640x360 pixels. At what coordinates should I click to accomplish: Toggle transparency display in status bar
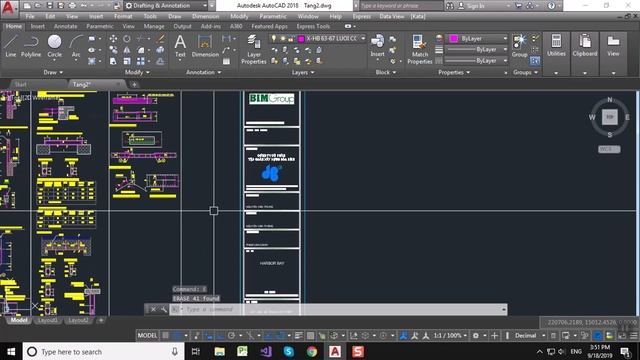tap(311, 336)
